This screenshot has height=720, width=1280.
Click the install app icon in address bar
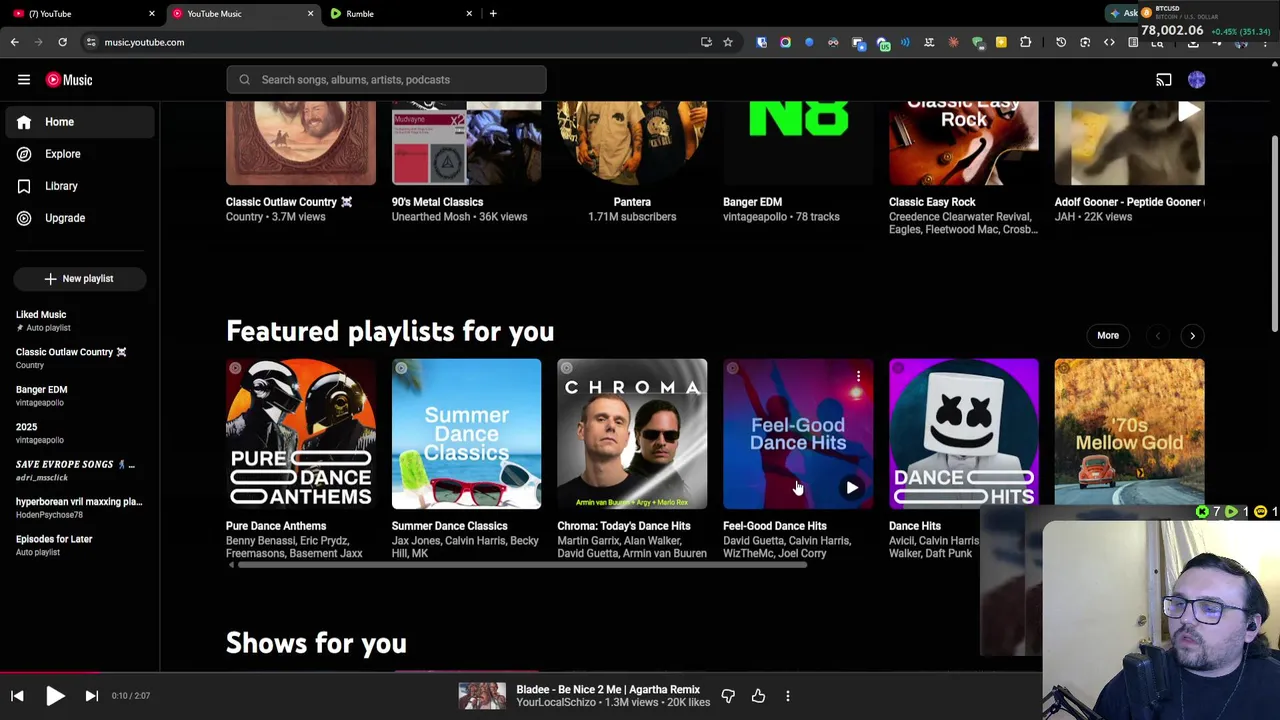tap(706, 42)
